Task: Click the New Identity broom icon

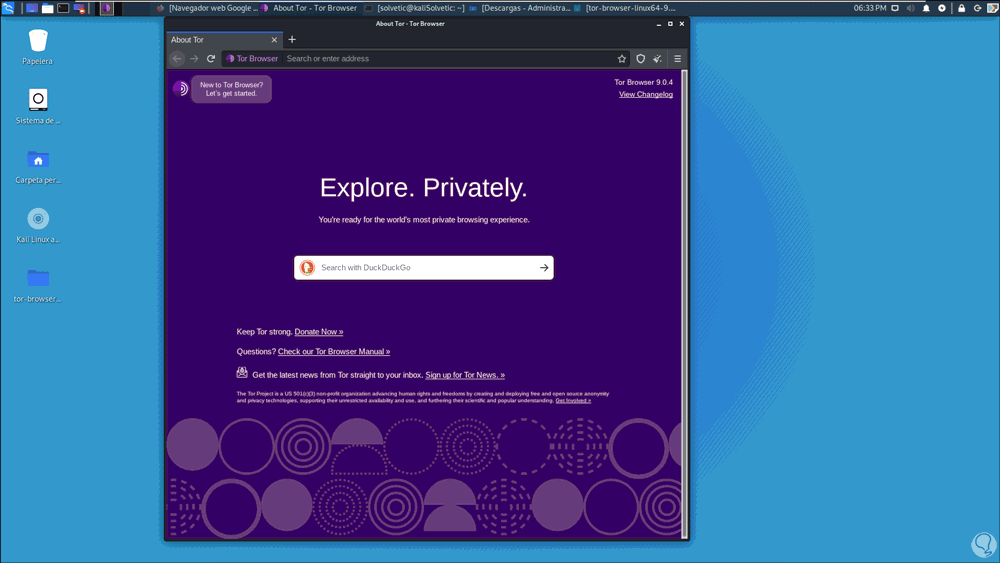Action: tap(658, 59)
